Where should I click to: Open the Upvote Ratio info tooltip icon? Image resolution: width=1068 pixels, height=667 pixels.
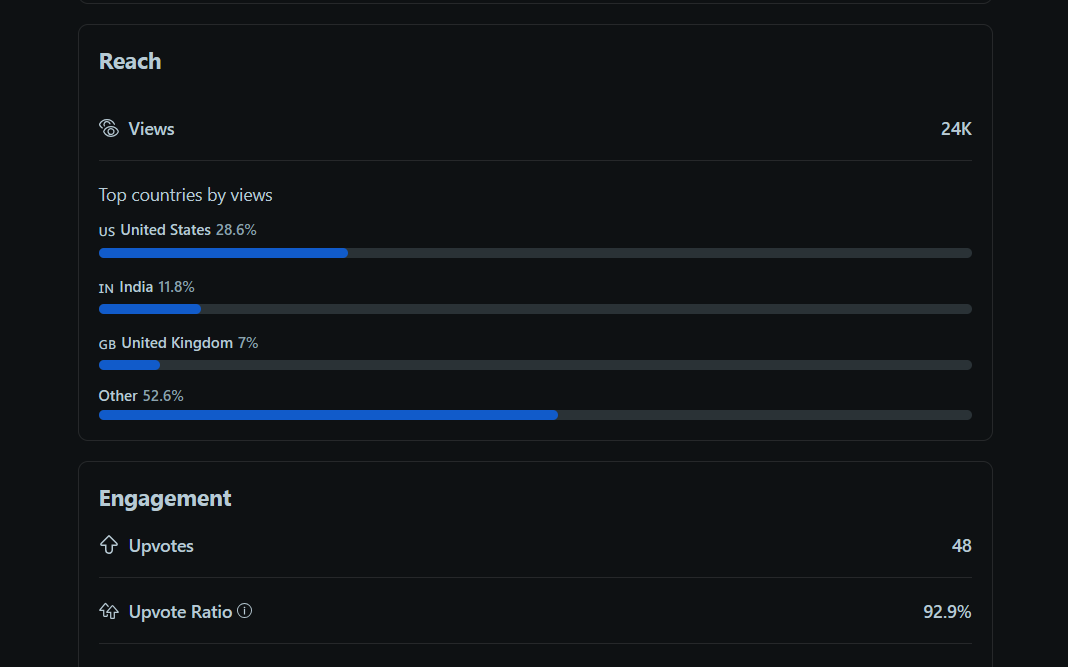click(x=245, y=611)
